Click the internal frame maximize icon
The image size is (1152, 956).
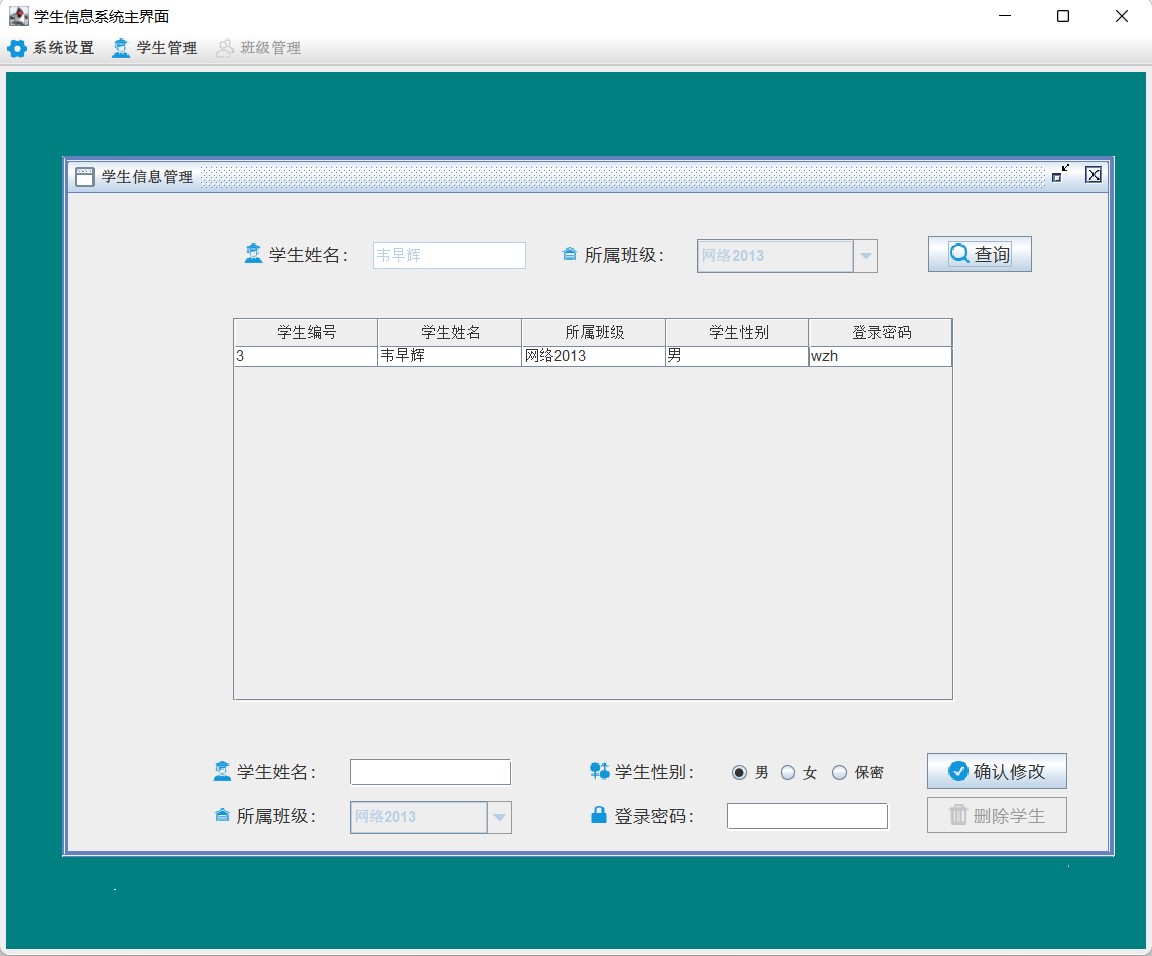tap(1060, 174)
